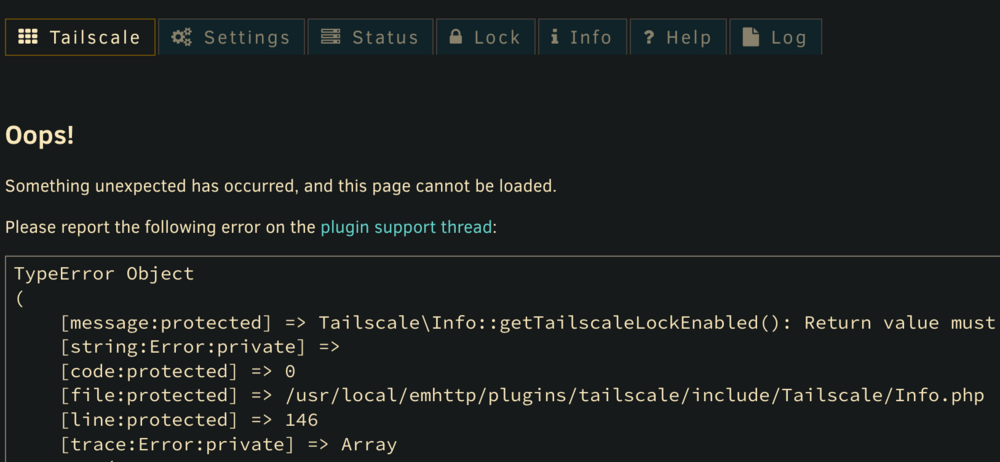Click the getTailscaleLockEnabled error message line
This screenshot has width=1000, height=462.
[x=530, y=323]
